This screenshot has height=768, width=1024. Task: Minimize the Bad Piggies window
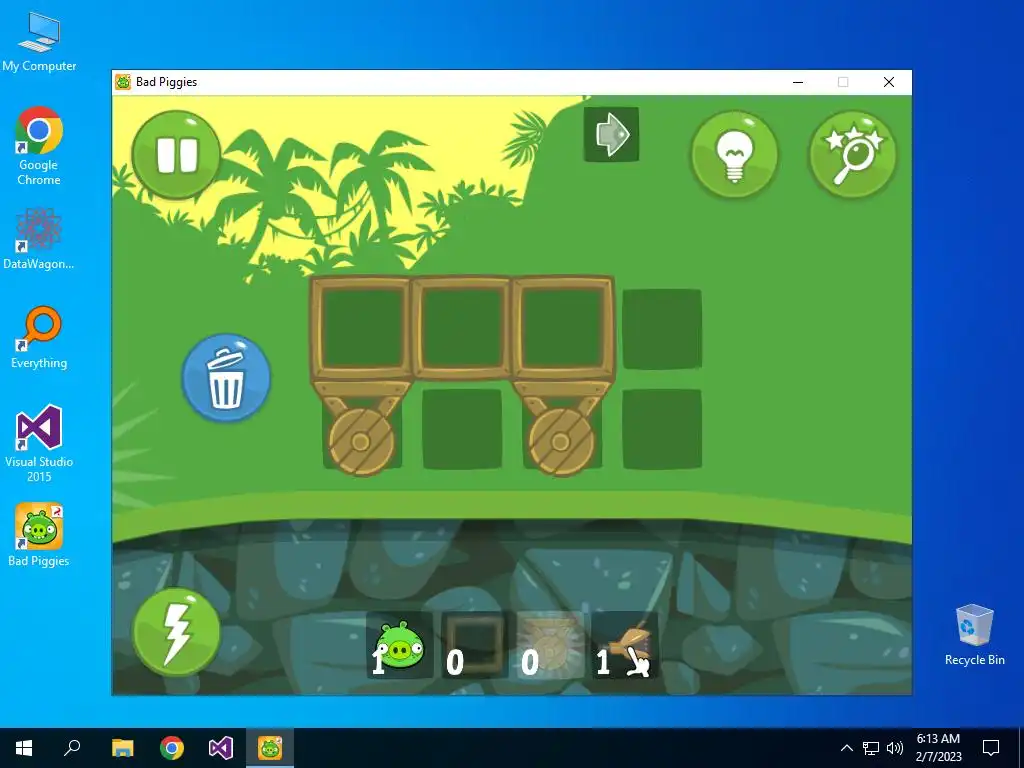(x=798, y=82)
